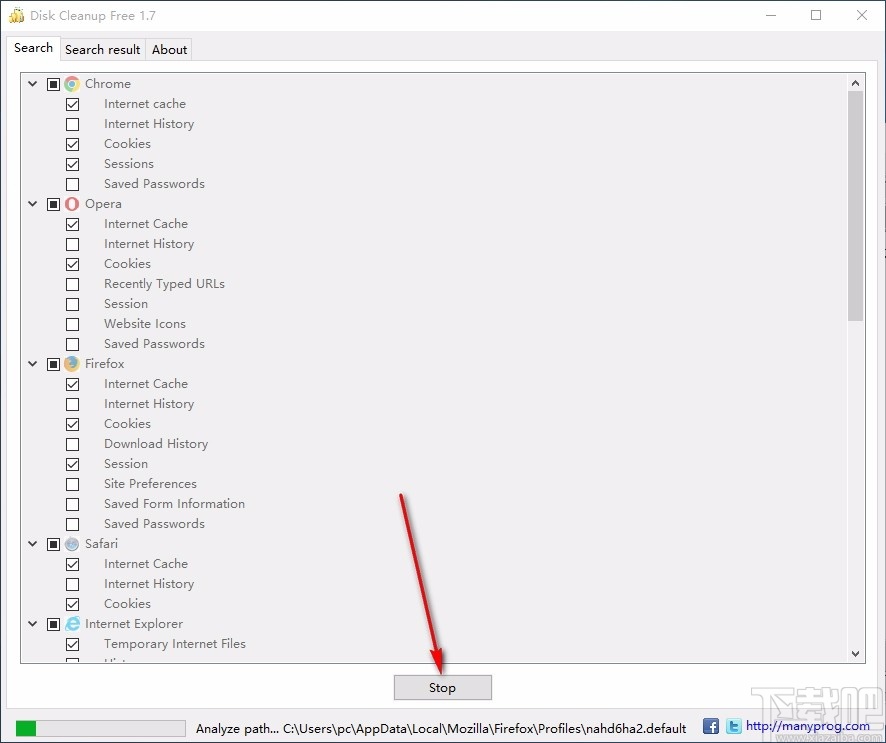Select Opera Internet History label
Viewport: 886px width, 743px height.
pos(149,244)
